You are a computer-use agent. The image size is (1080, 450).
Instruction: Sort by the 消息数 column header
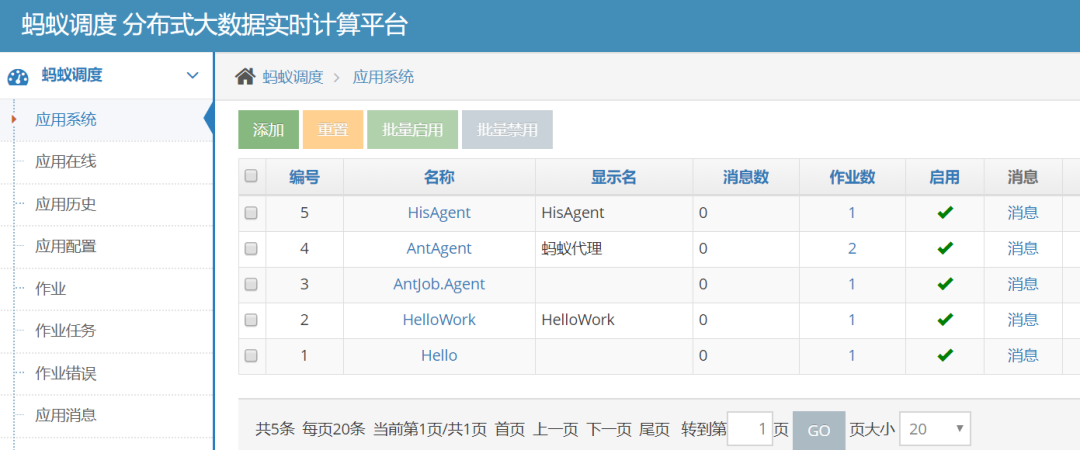tap(746, 177)
